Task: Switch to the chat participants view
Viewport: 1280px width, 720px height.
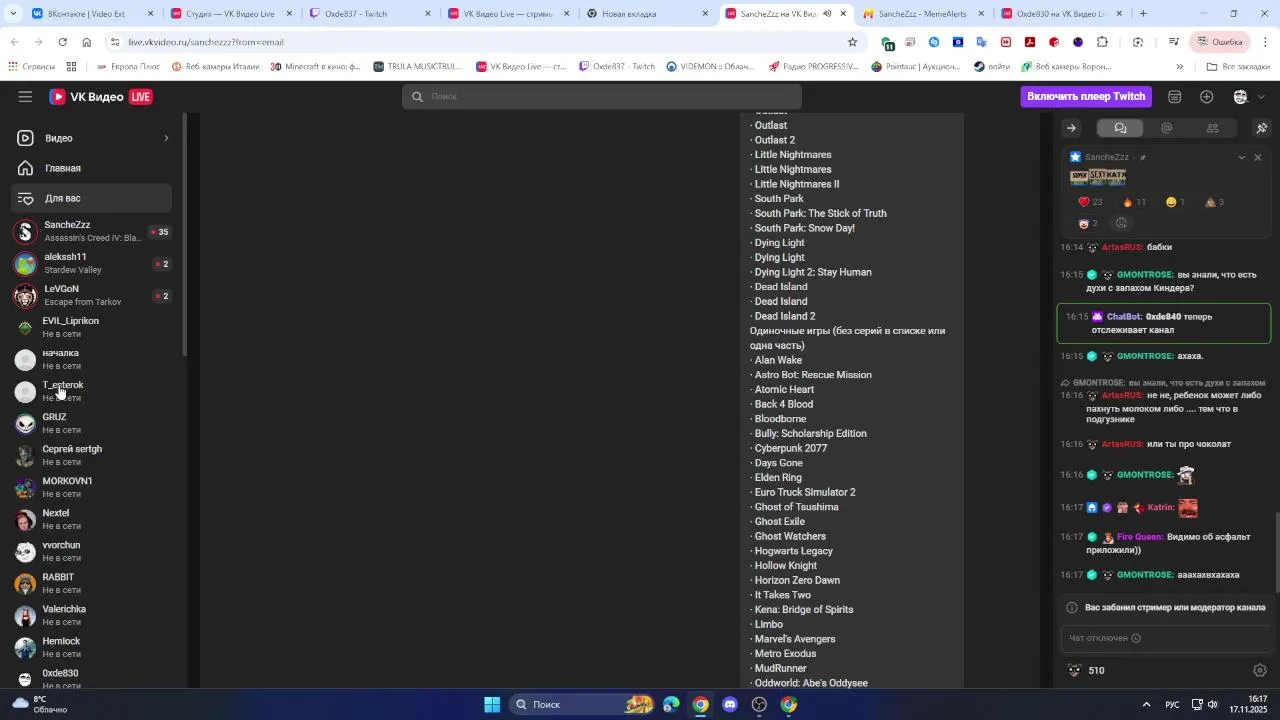Action: pyautogui.click(x=1212, y=128)
